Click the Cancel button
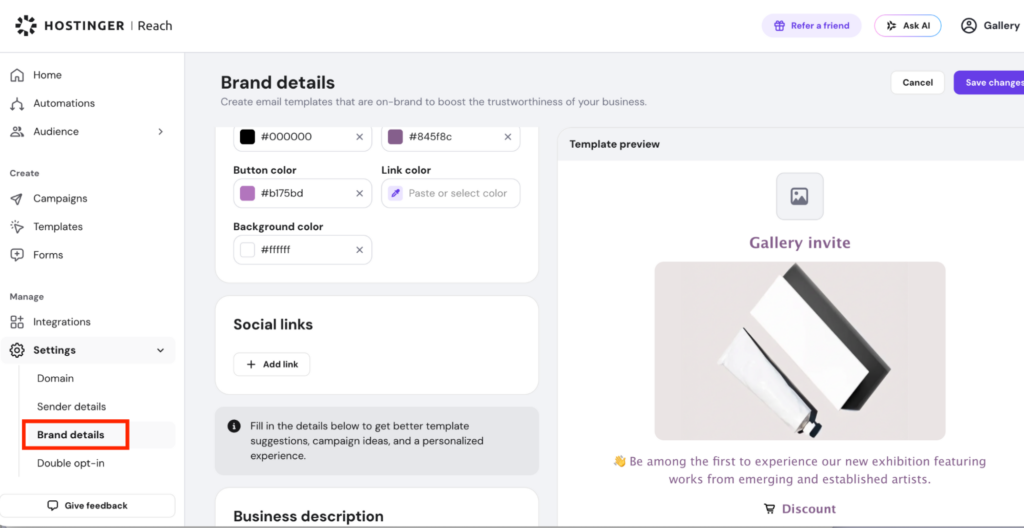 [x=918, y=82]
